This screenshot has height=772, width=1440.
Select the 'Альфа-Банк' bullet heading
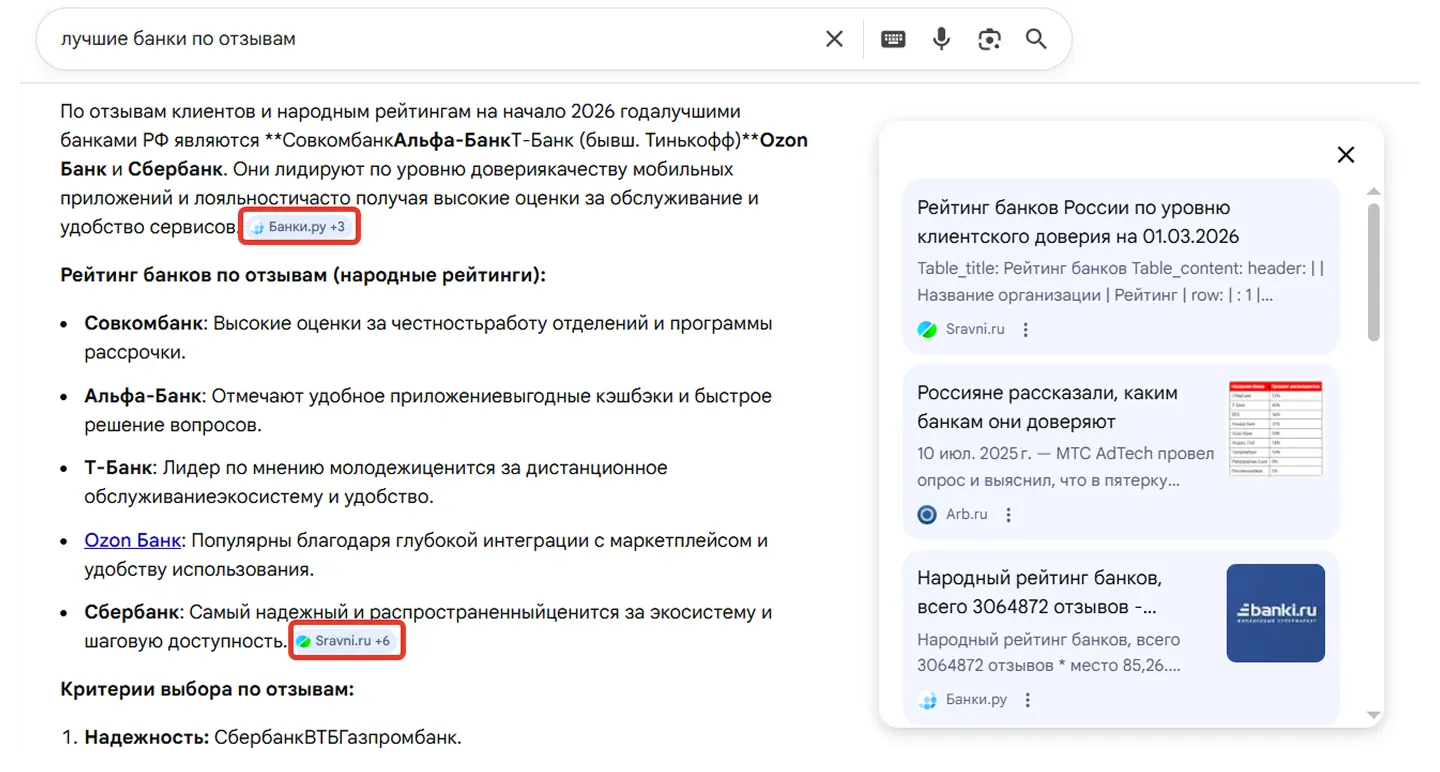(x=143, y=396)
